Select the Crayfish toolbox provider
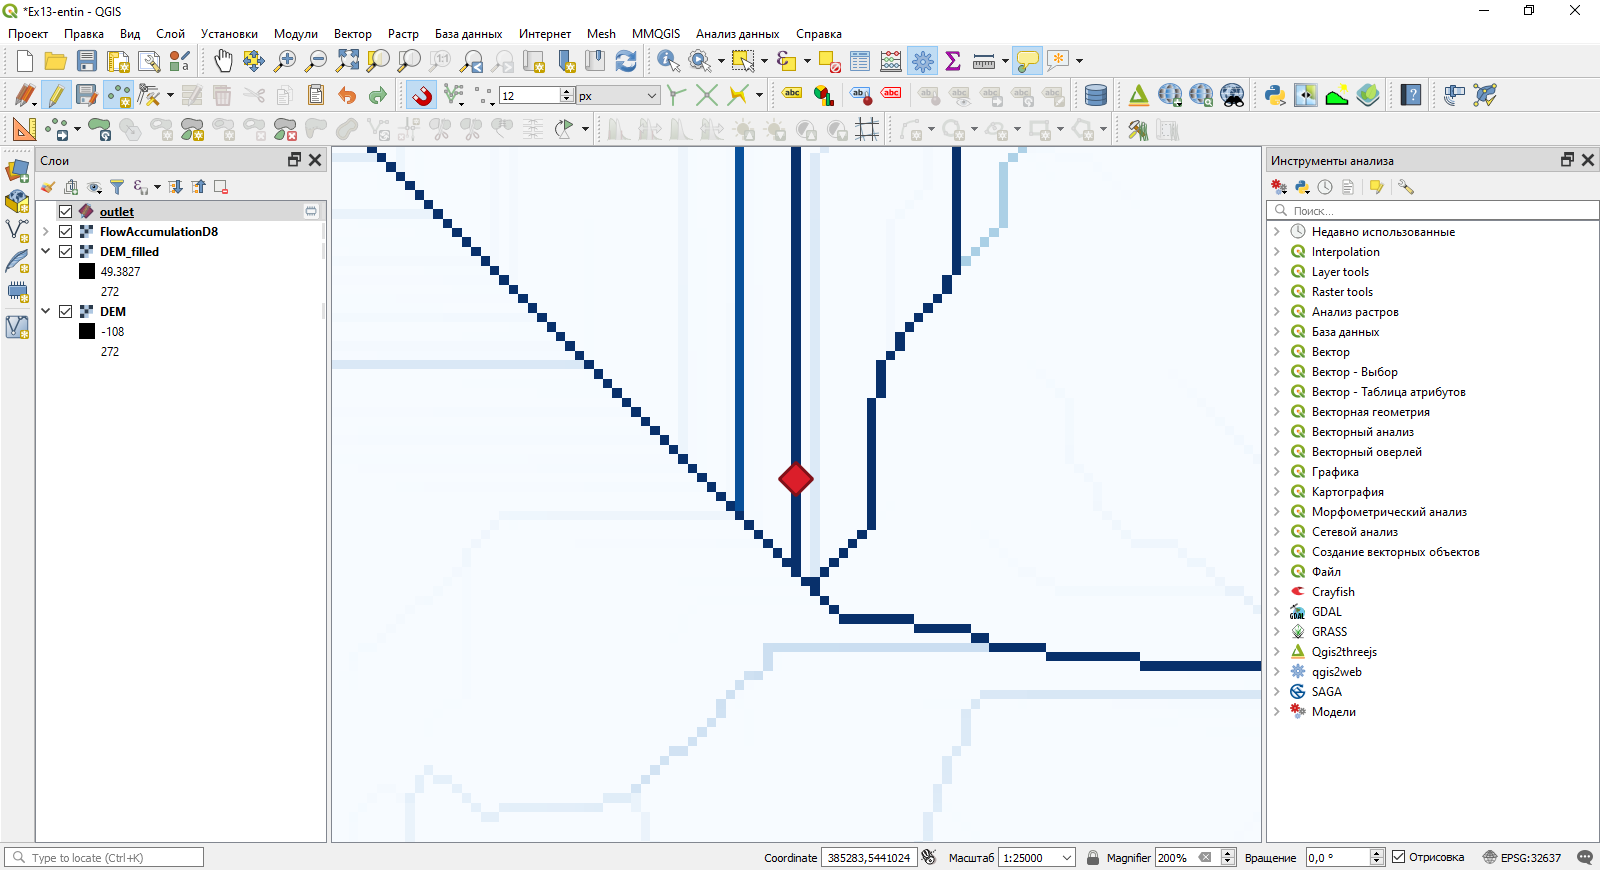The image size is (1600, 870). click(x=1333, y=591)
